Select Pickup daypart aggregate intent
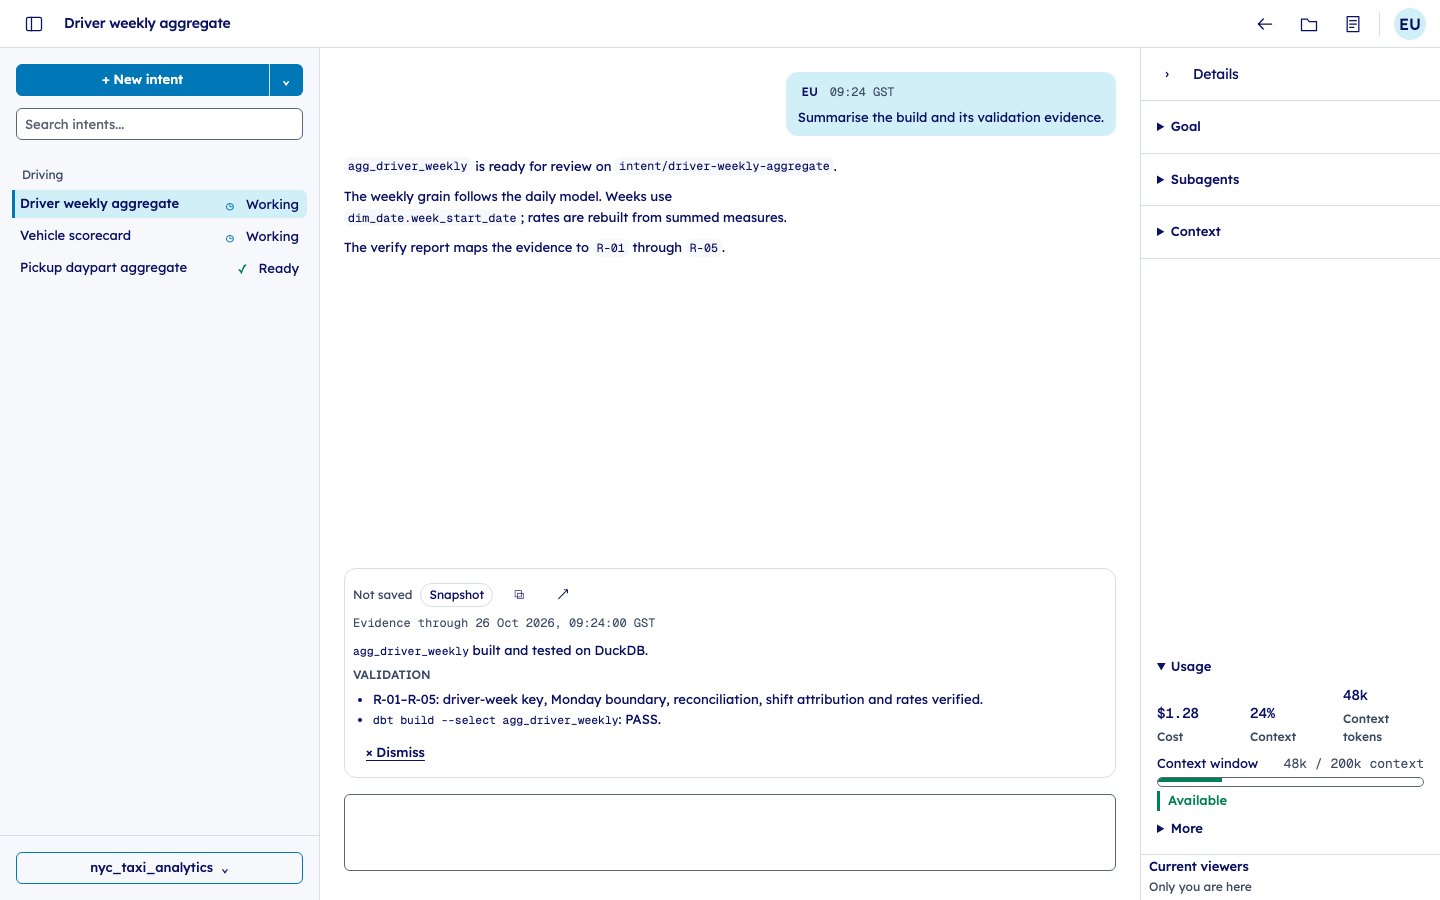This screenshot has width=1440, height=900. click(160, 268)
